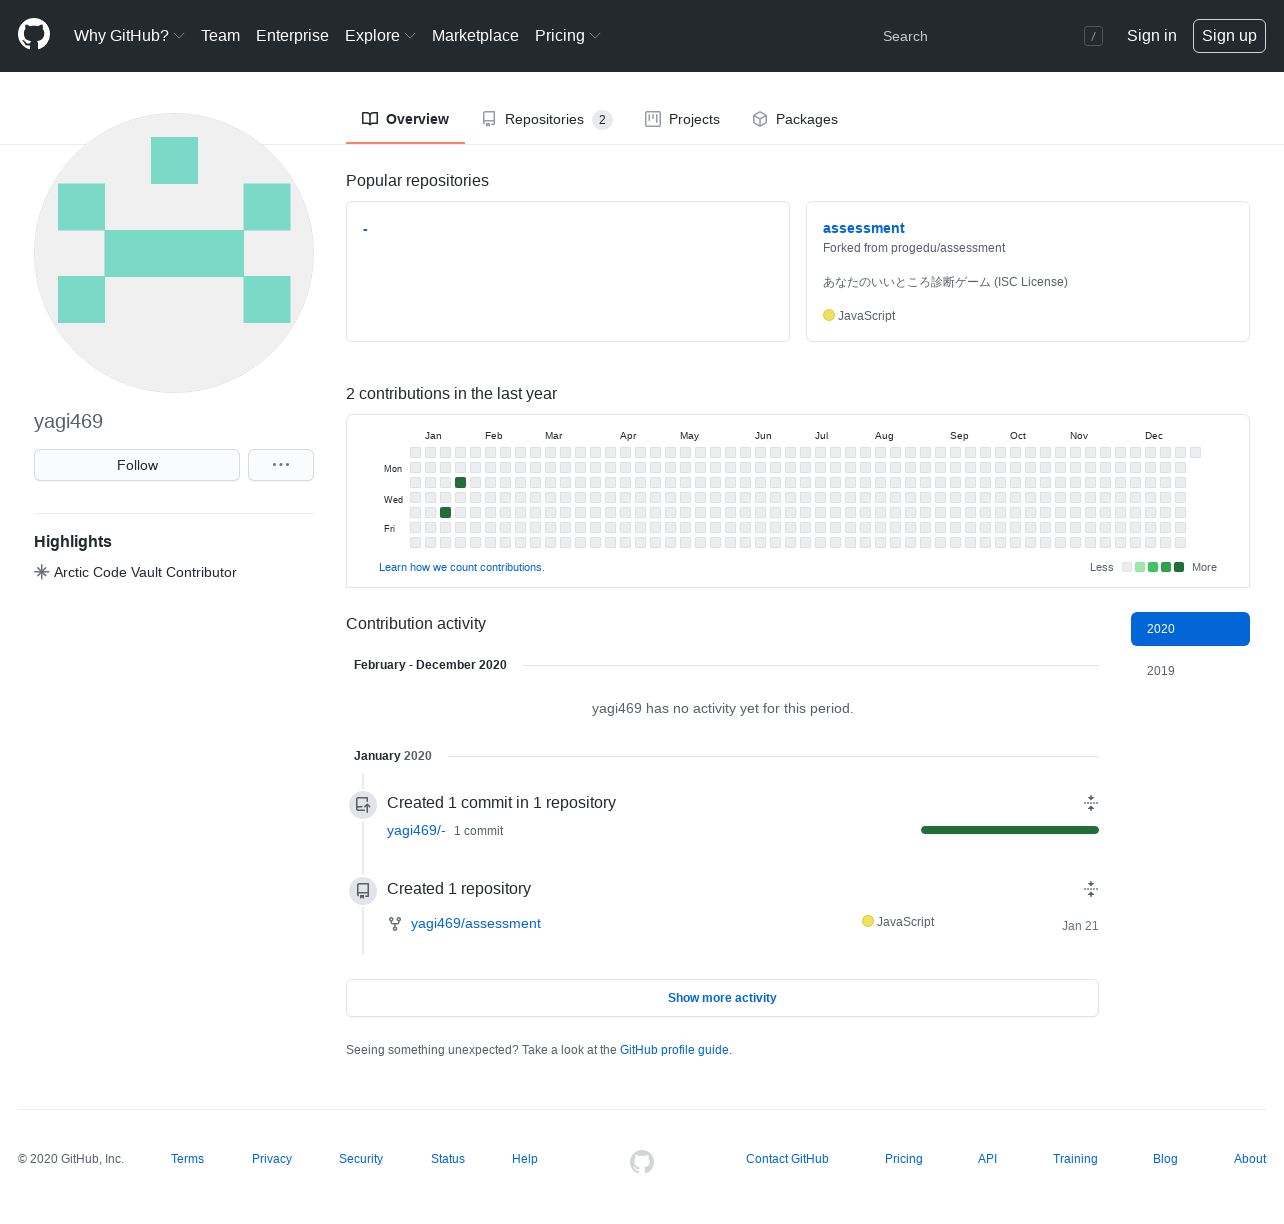Open Security in the footer
The height and width of the screenshot is (1224, 1284).
point(361,1159)
